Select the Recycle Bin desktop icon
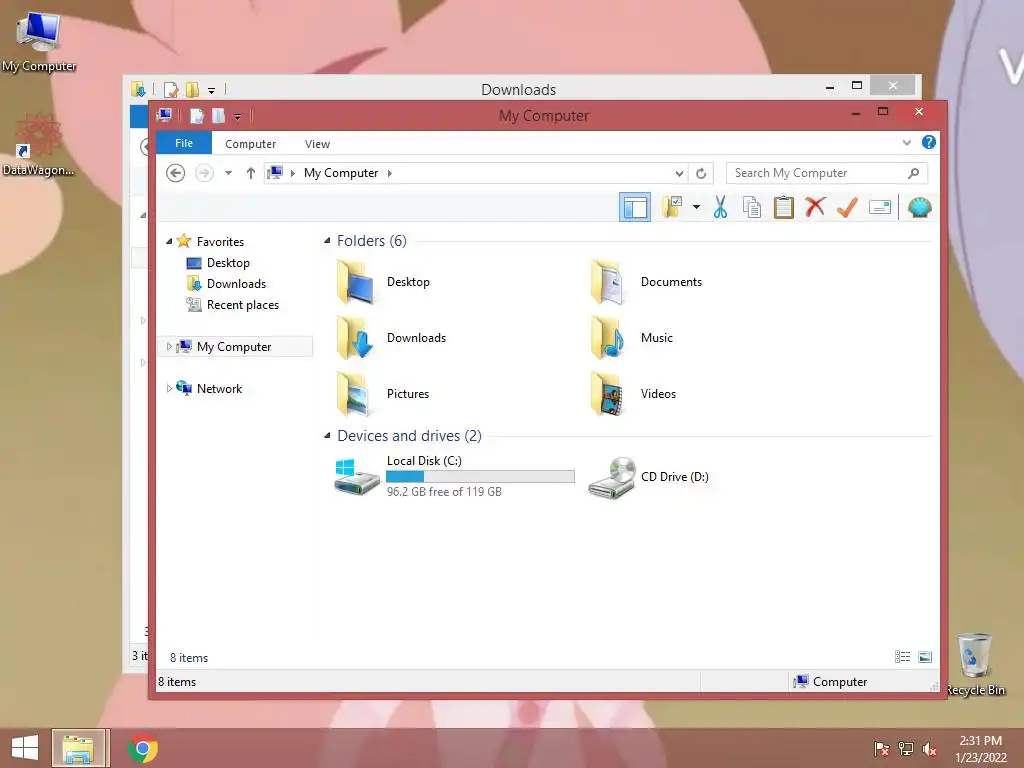The width and height of the screenshot is (1024, 768). 975,665
